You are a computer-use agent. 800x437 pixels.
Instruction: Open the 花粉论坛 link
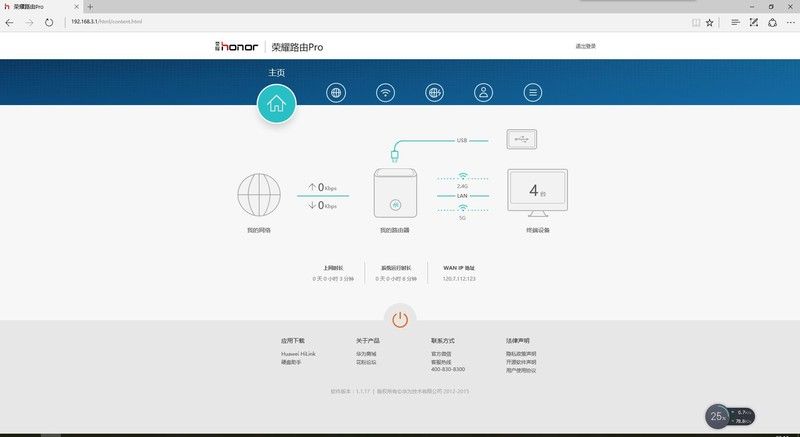(x=366, y=362)
